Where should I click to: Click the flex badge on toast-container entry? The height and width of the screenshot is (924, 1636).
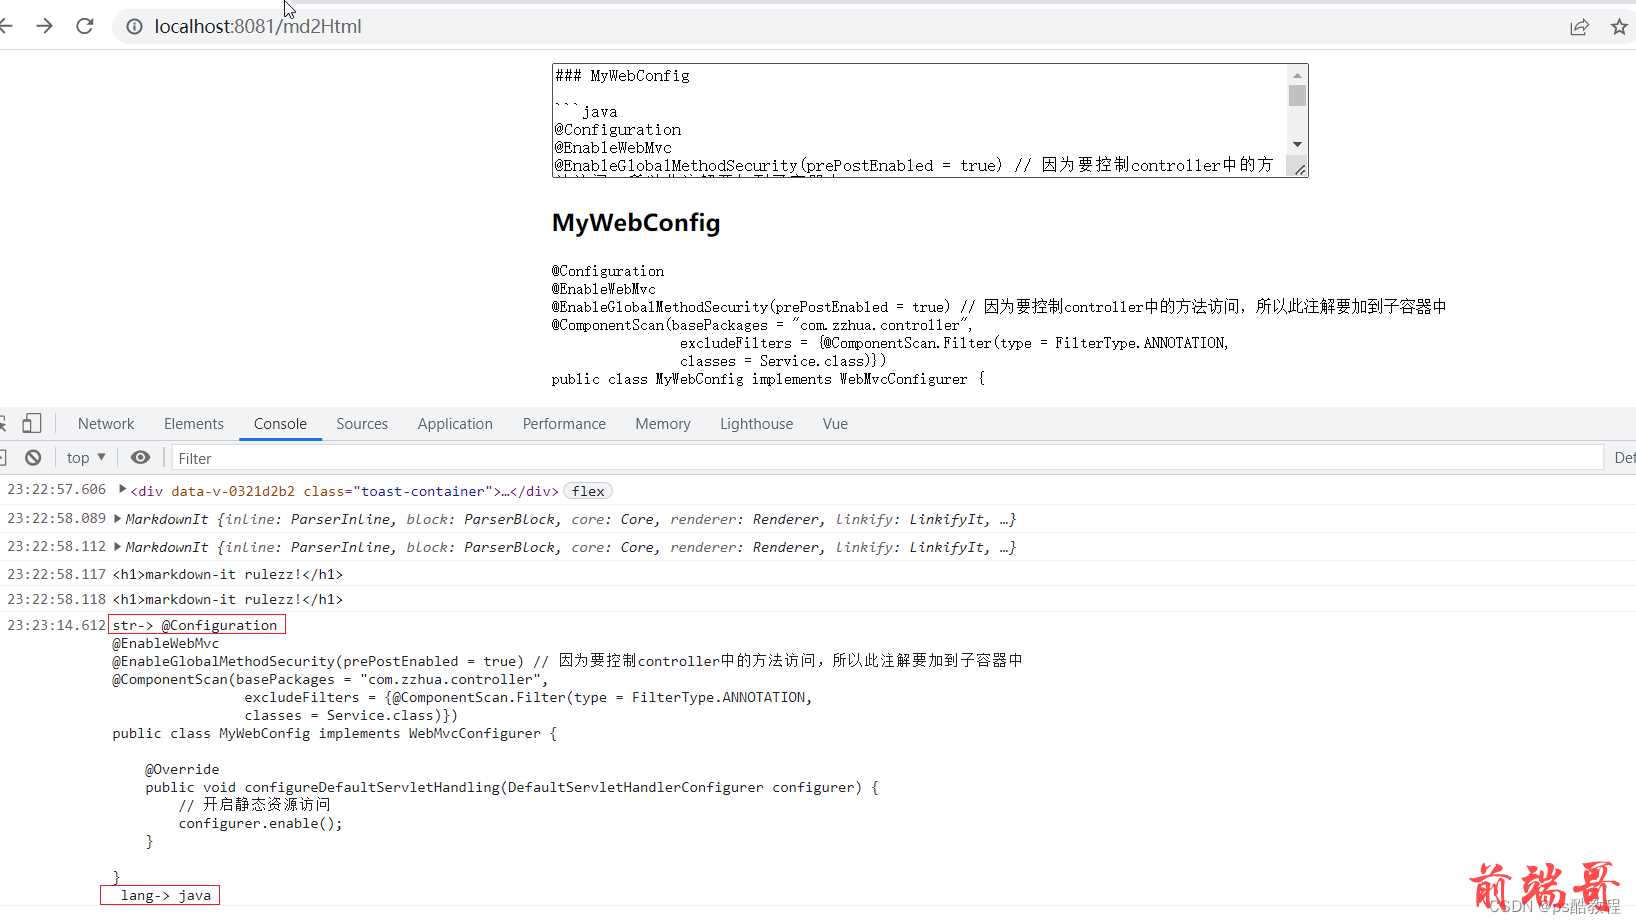click(x=588, y=491)
